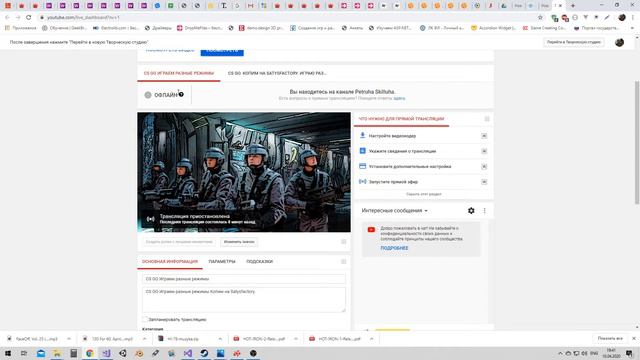Click the broadcast icon beside Запустите прямой эфир
The image size is (640, 360).
(362, 182)
